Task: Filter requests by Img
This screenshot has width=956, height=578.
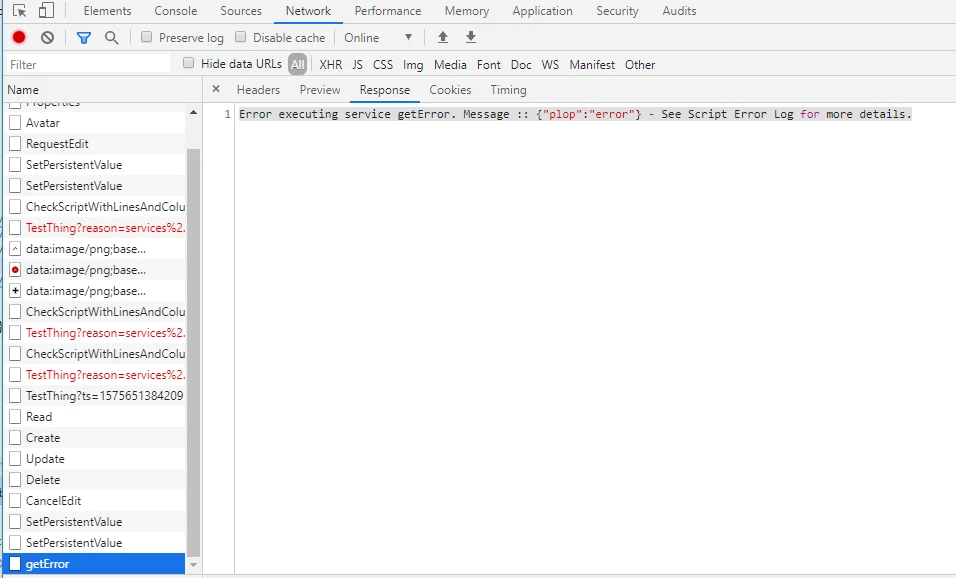Action: (x=413, y=65)
